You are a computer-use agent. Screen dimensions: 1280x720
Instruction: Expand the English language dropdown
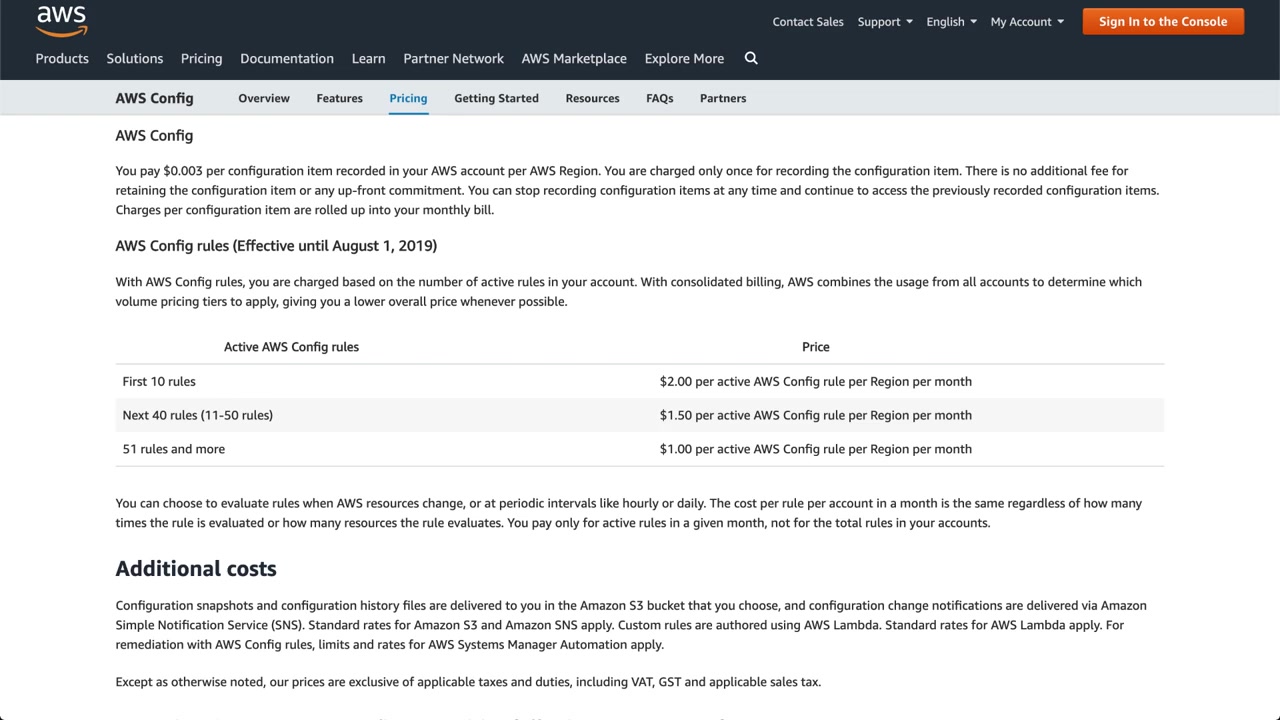951,22
